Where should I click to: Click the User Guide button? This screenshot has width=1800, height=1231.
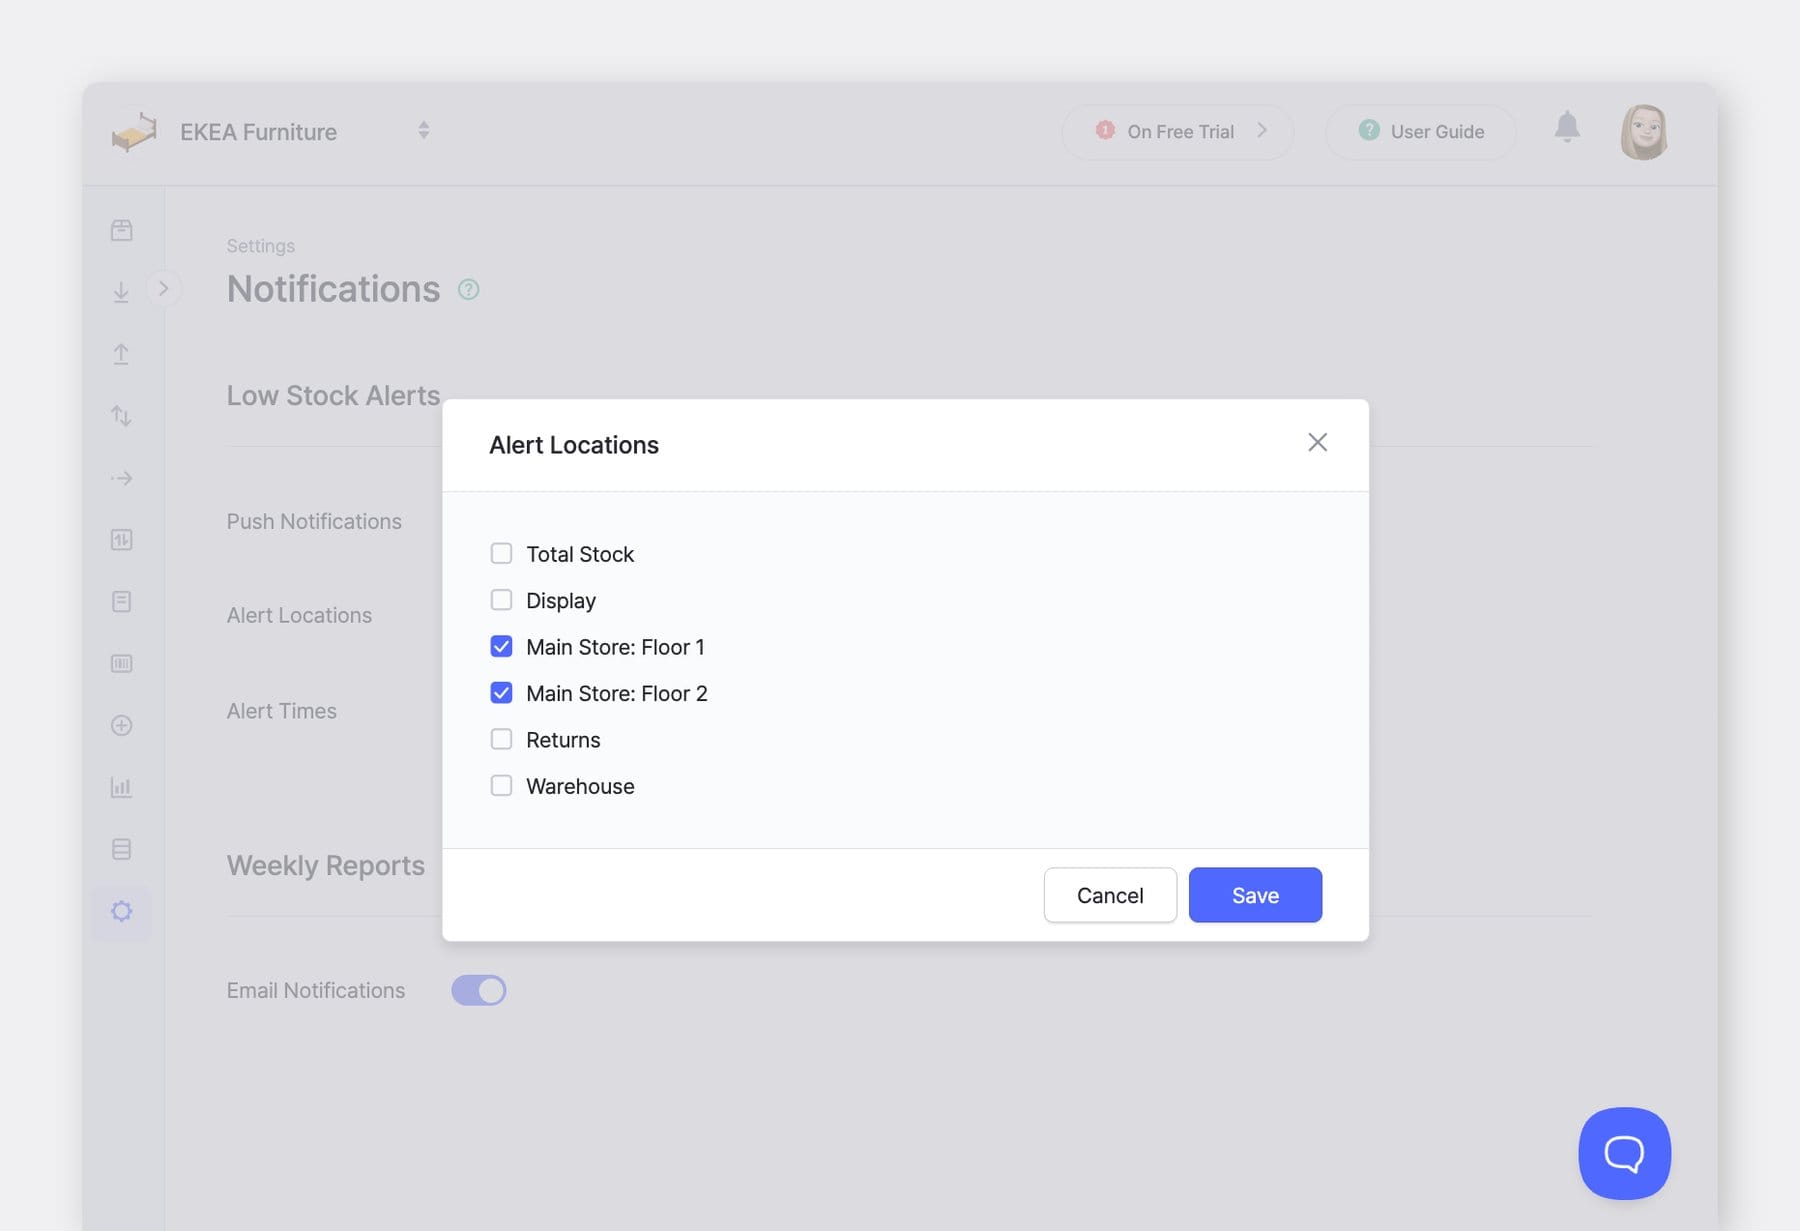[x=1421, y=131]
